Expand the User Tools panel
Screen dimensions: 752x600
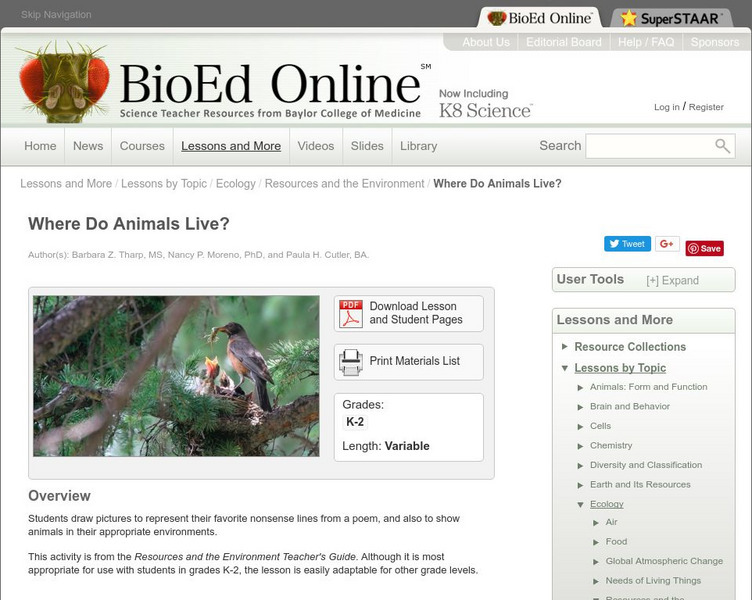tap(672, 281)
